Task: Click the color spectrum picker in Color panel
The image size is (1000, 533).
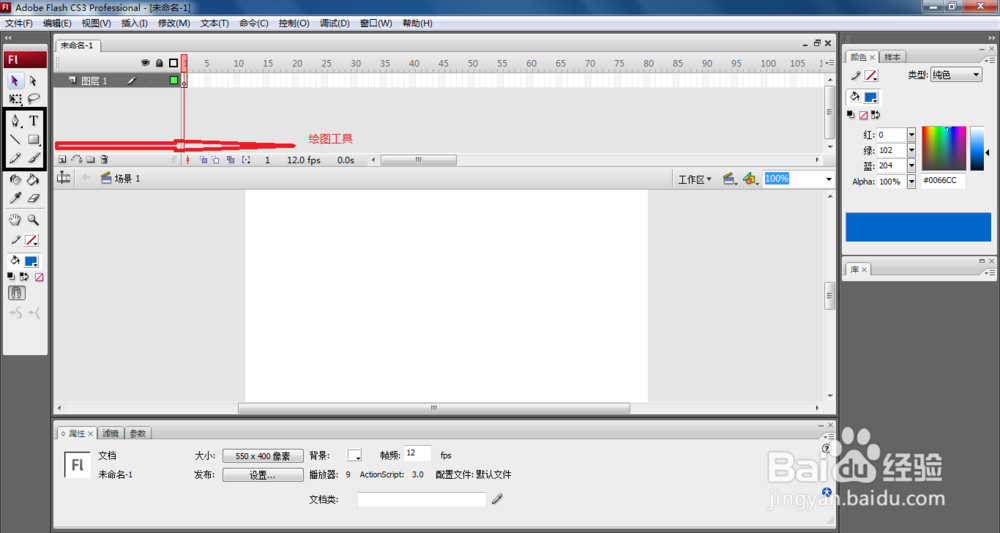Action: 944,149
